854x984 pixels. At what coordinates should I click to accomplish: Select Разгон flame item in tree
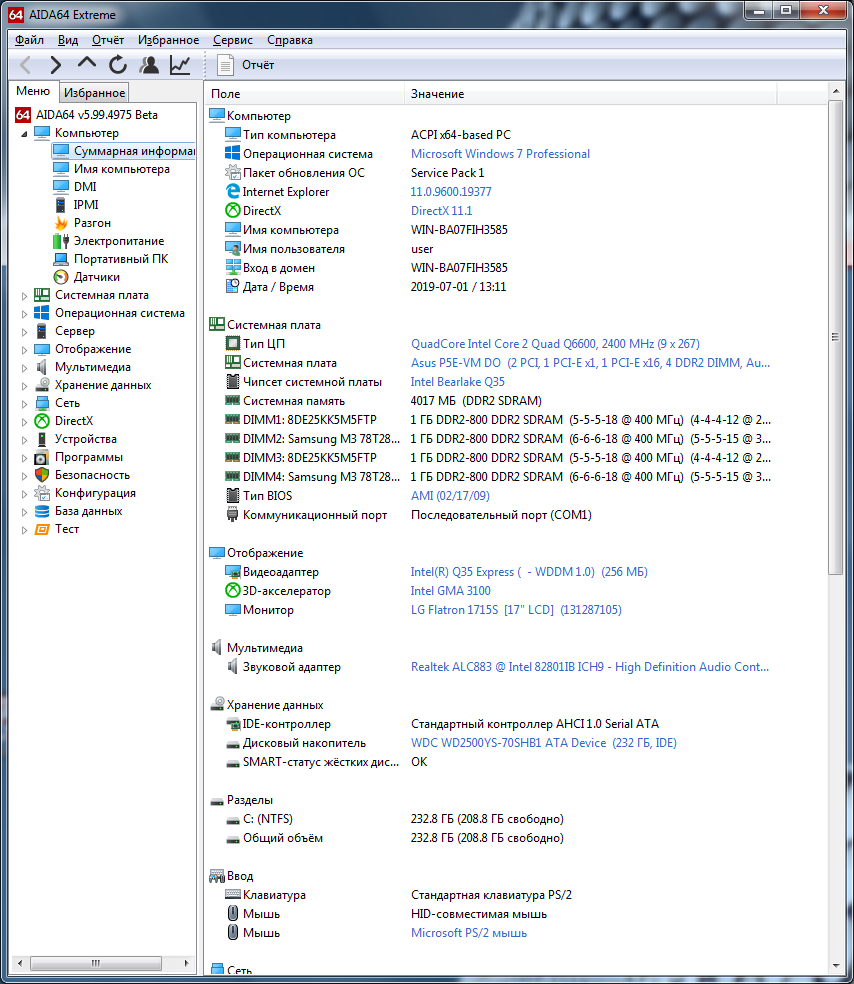92,223
